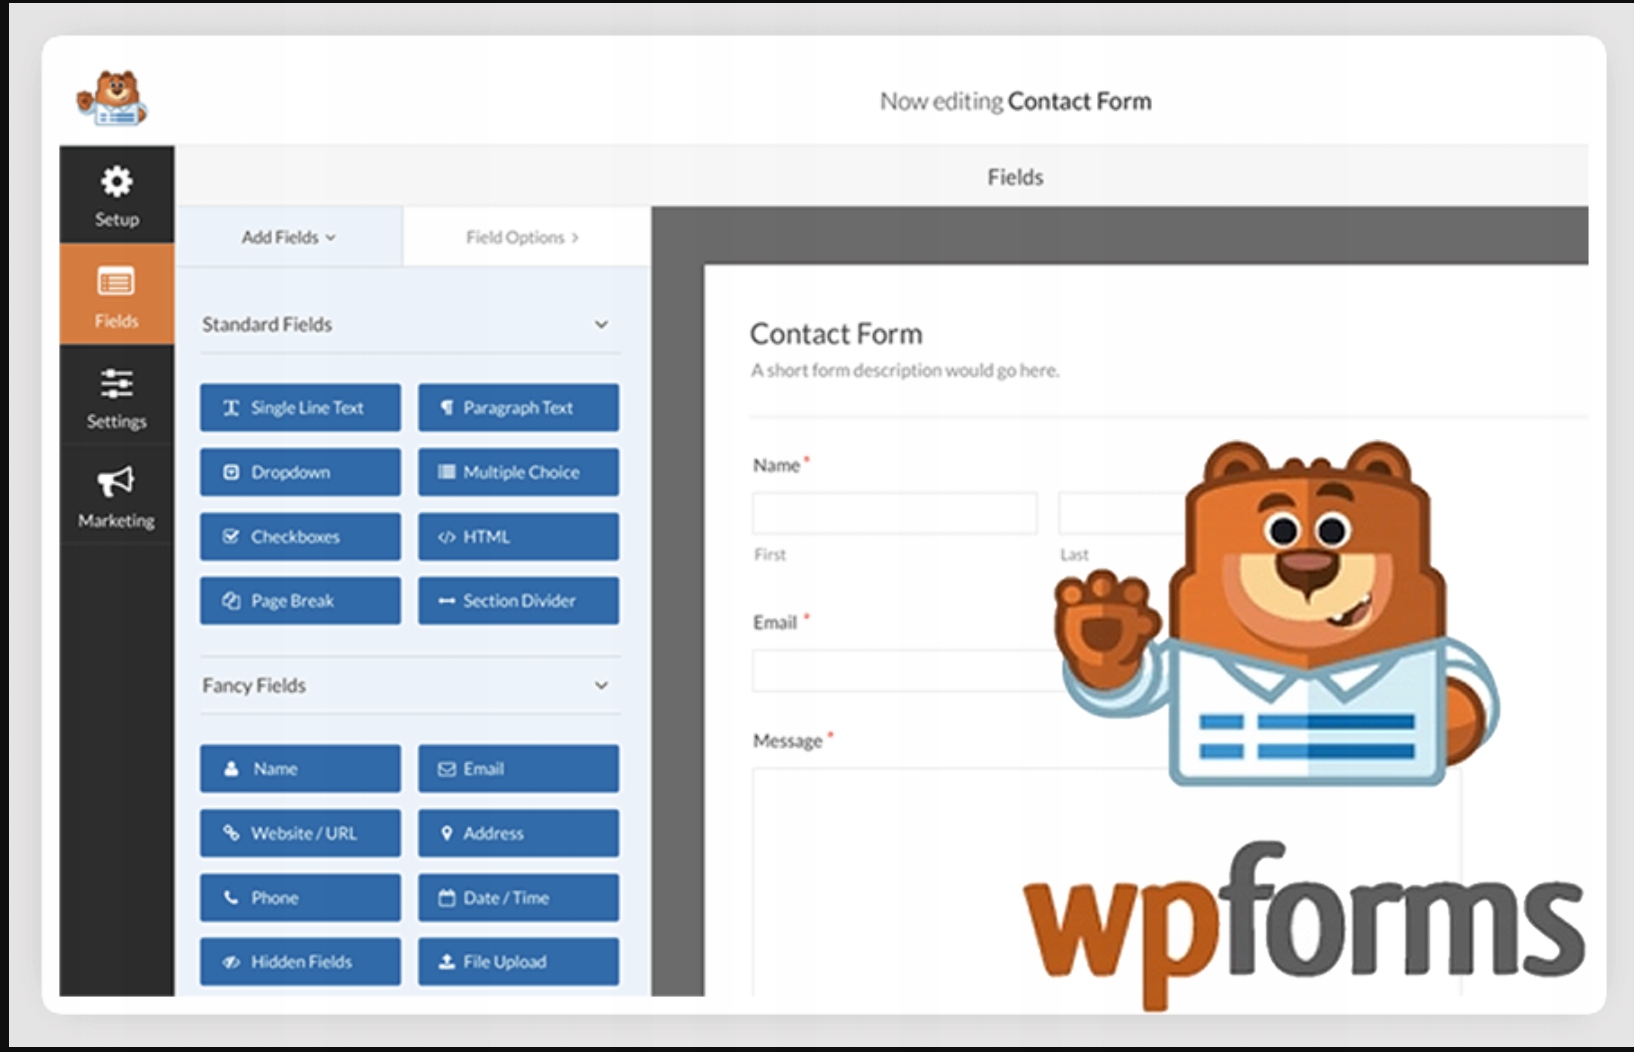Image resolution: width=1634 pixels, height=1052 pixels.
Task: Click the WPForms bear logo
Action: pos(112,98)
